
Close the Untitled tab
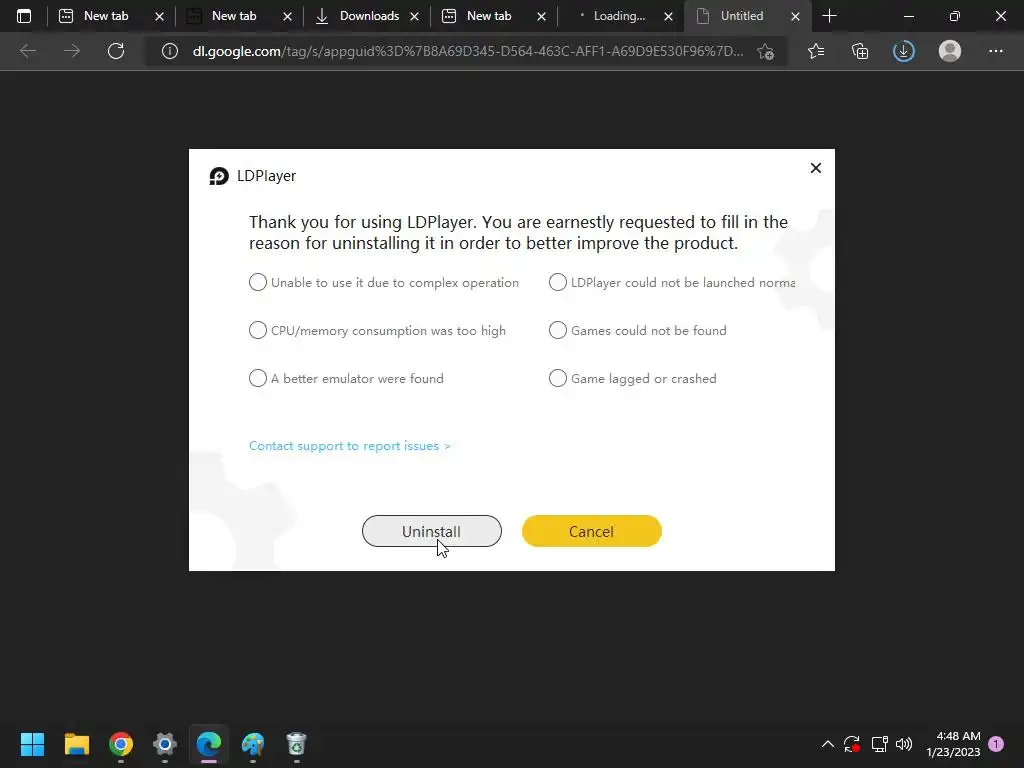[x=795, y=17]
